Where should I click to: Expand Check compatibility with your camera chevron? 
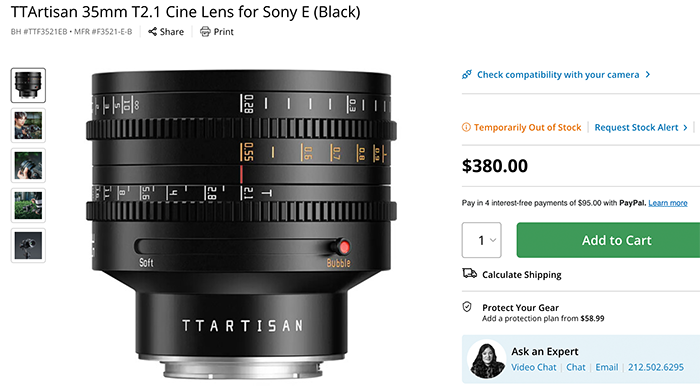648,75
